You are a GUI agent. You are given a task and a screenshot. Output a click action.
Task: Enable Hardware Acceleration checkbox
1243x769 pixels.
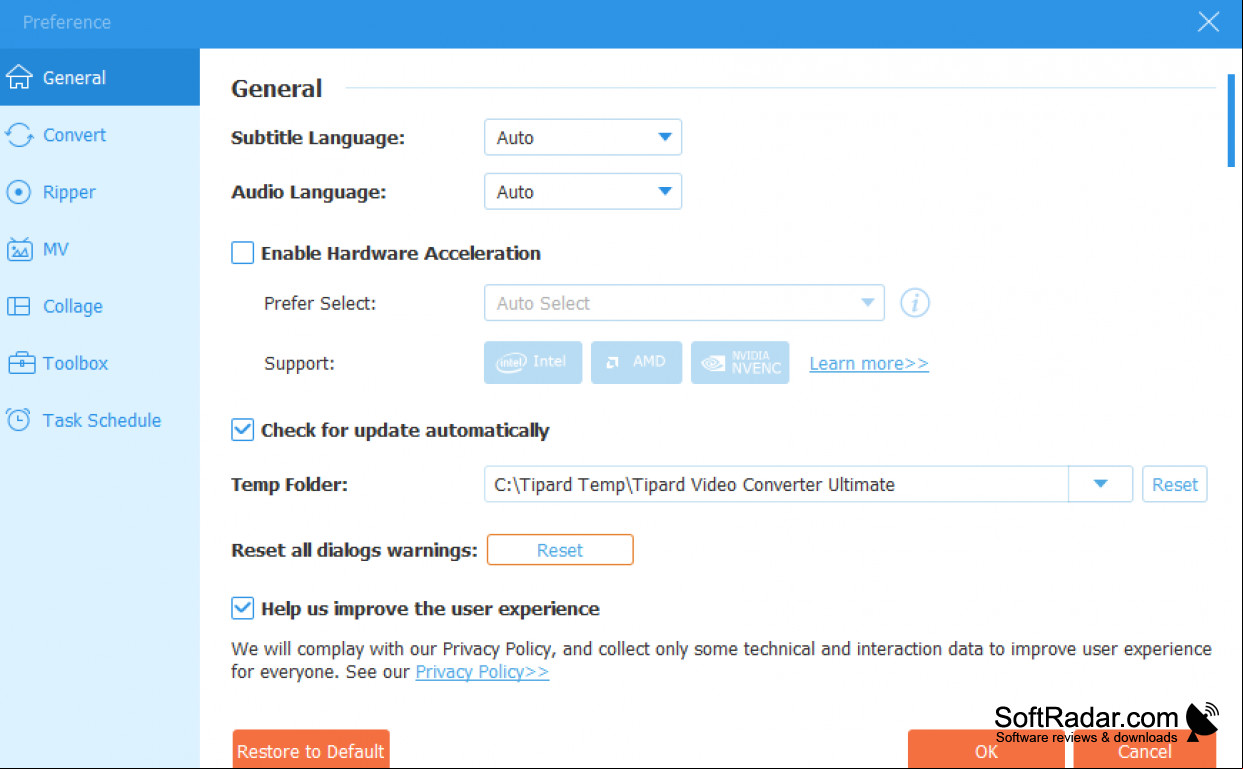(x=242, y=253)
